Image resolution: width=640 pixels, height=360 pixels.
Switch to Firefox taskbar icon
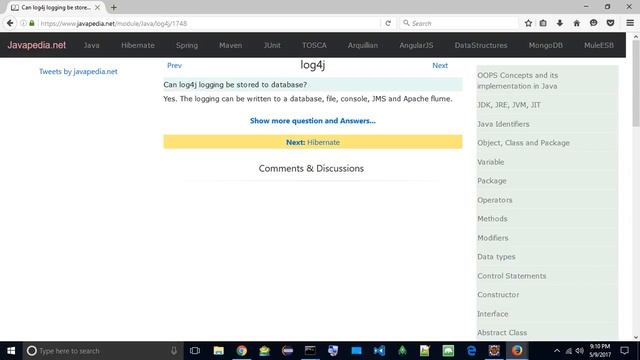coord(517,351)
